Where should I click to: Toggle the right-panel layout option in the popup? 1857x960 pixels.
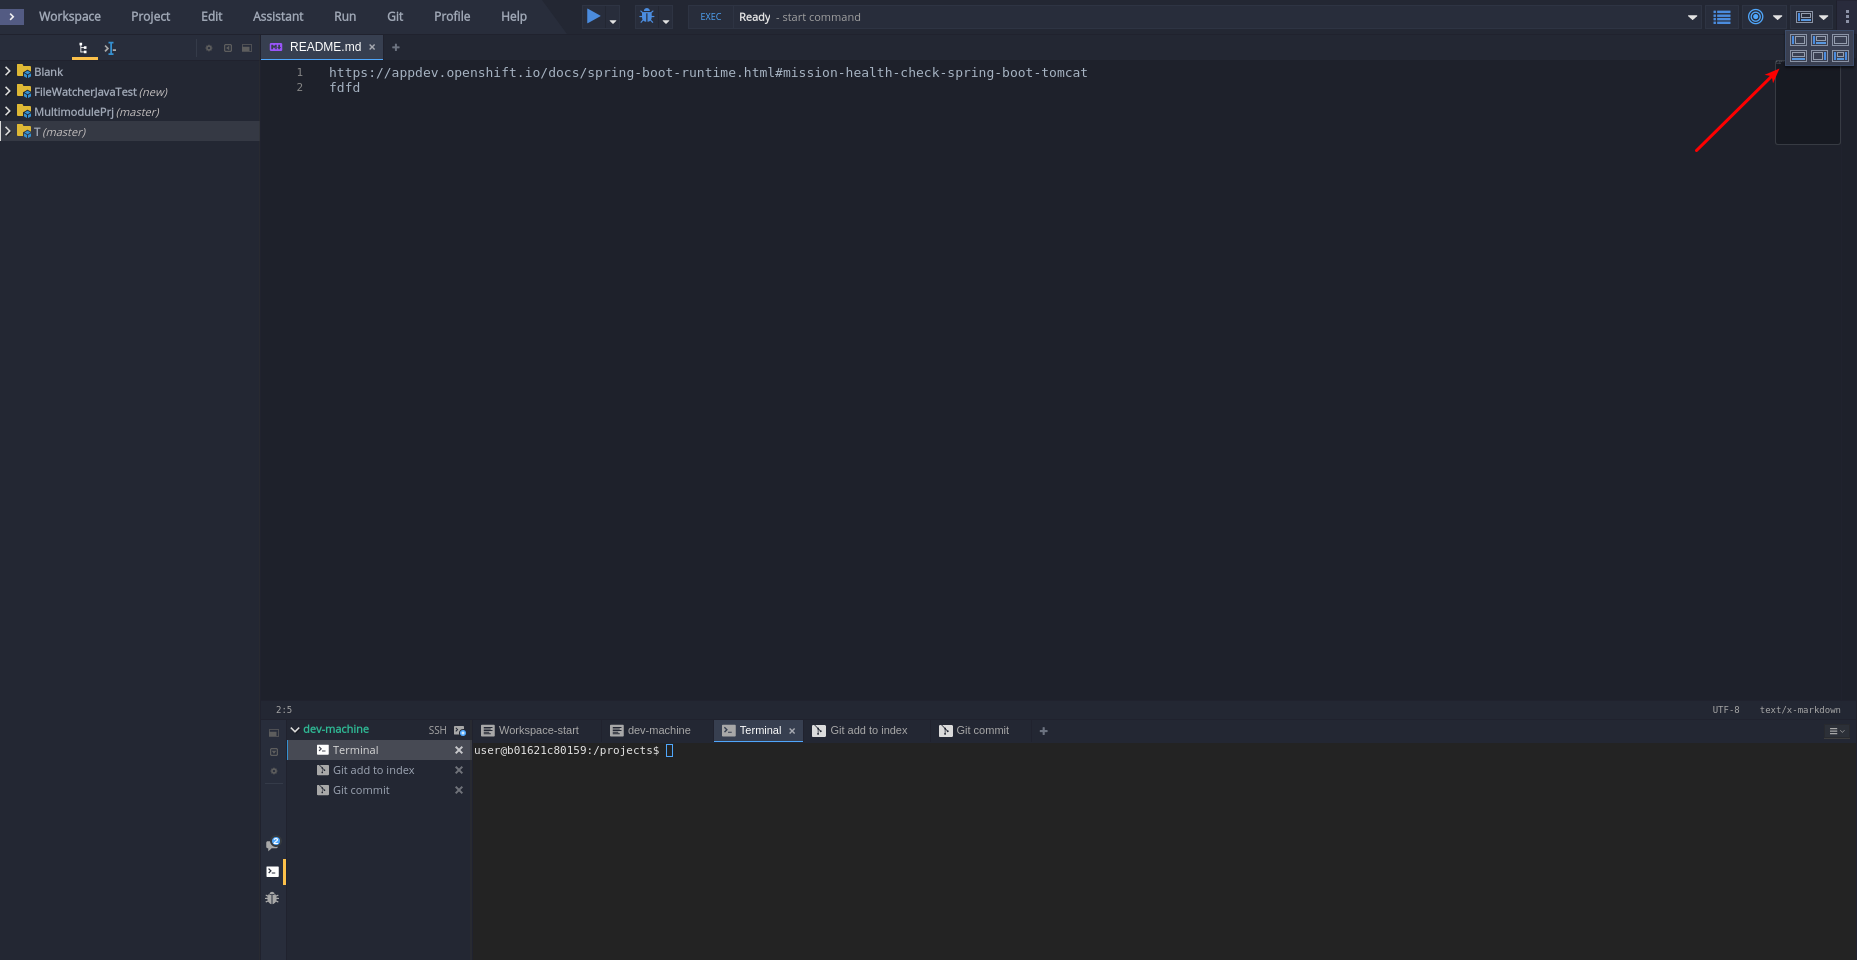coord(1819,56)
